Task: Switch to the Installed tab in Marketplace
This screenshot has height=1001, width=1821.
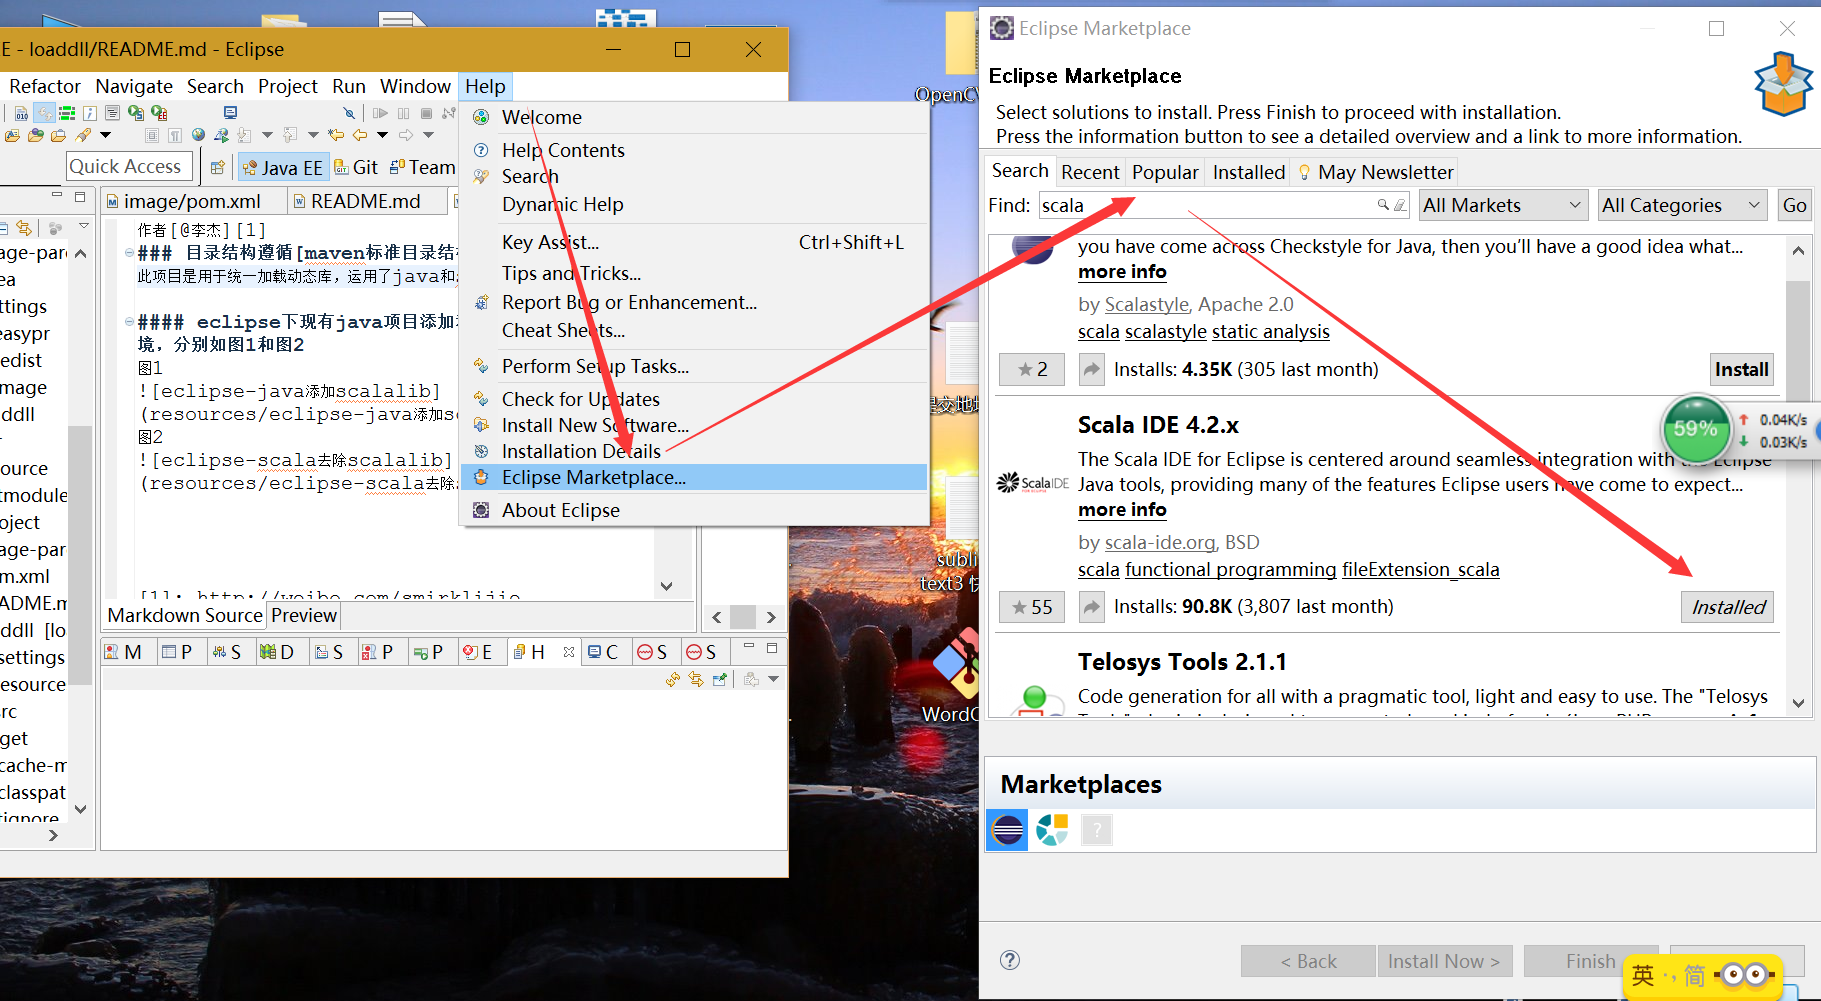Action: tap(1249, 172)
